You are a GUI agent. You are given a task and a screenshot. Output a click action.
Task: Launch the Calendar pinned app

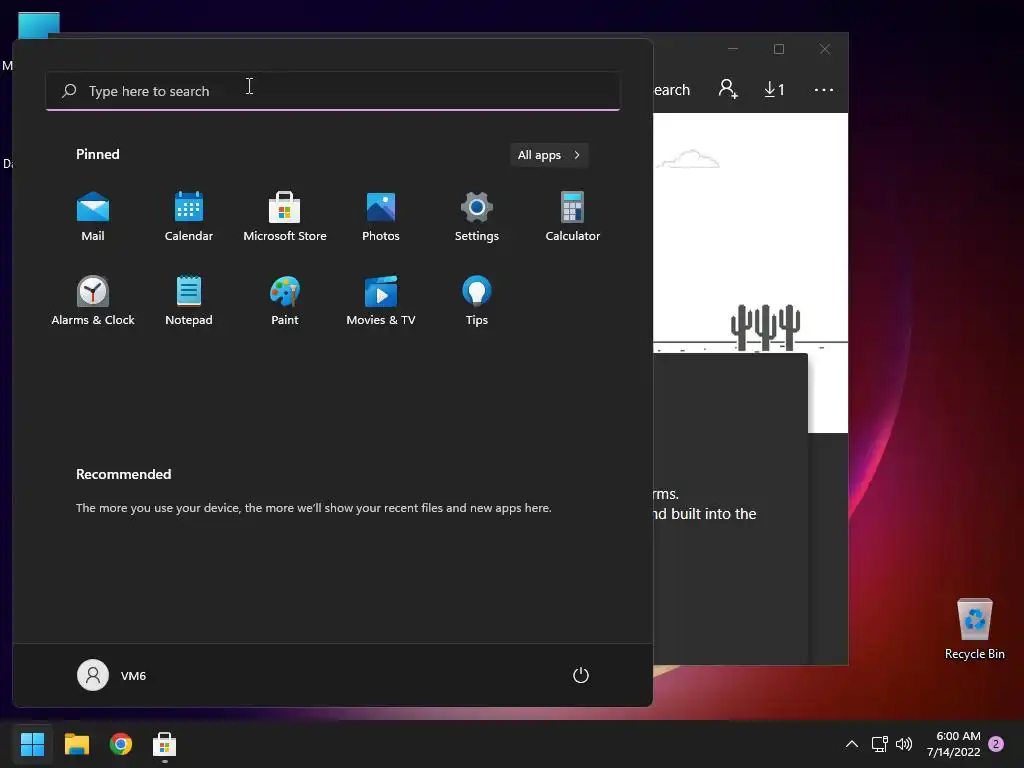pyautogui.click(x=189, y=217)
